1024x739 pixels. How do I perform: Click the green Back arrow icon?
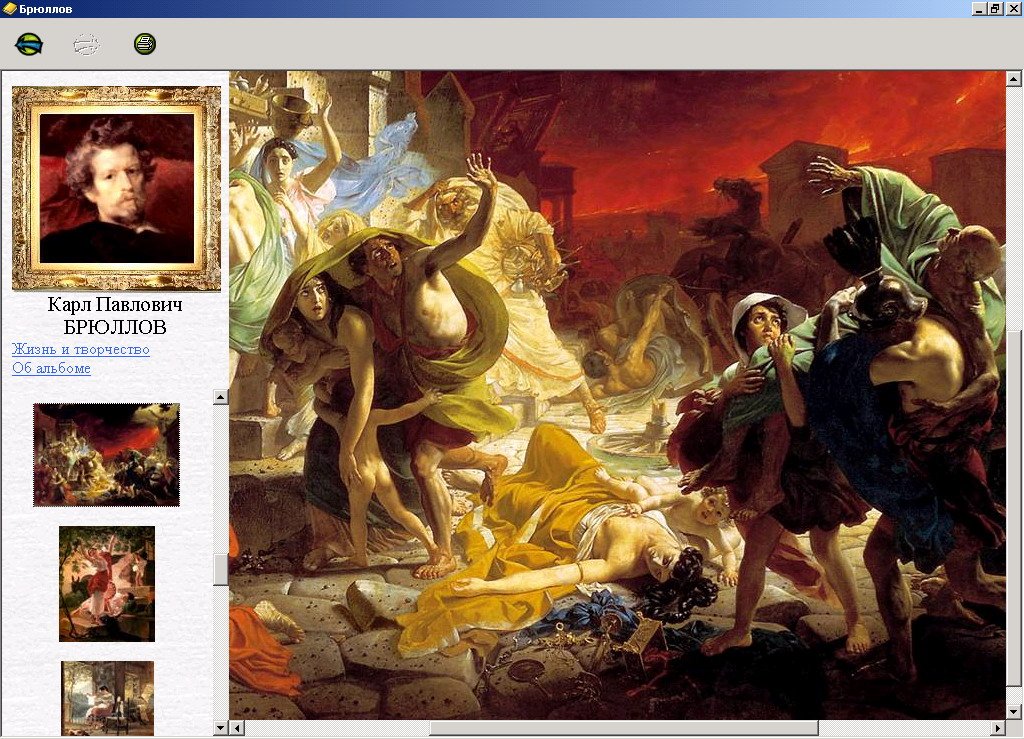[x=29, y=44]
